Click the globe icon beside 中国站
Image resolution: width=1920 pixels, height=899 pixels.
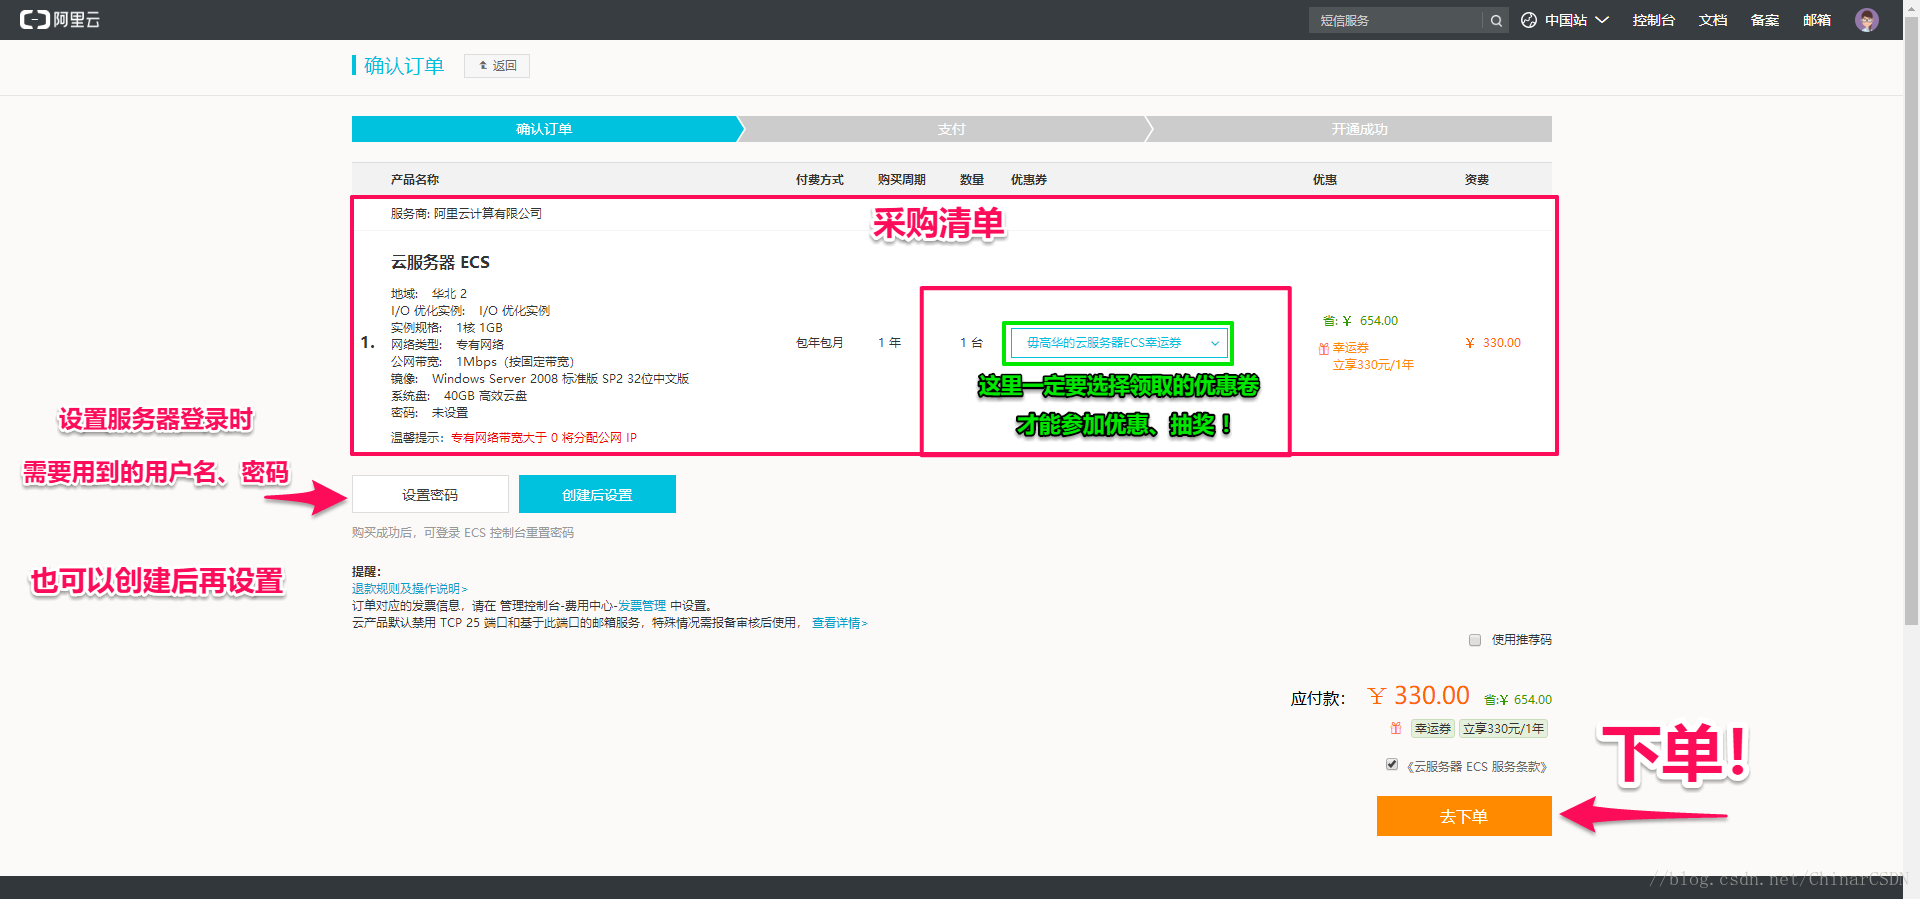coord(1529,20)
